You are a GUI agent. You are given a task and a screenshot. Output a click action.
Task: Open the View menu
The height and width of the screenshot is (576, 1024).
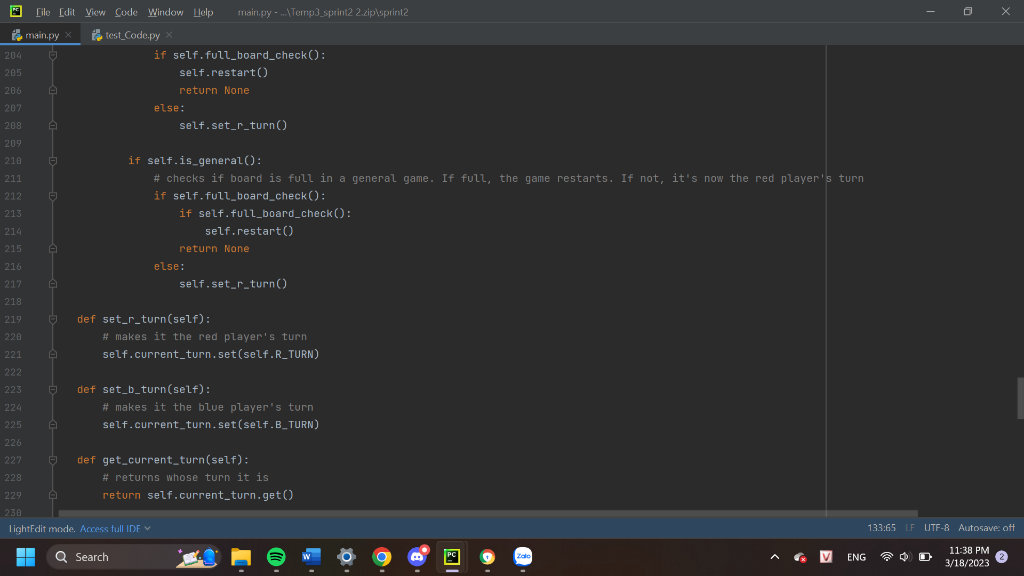point(95,12)
